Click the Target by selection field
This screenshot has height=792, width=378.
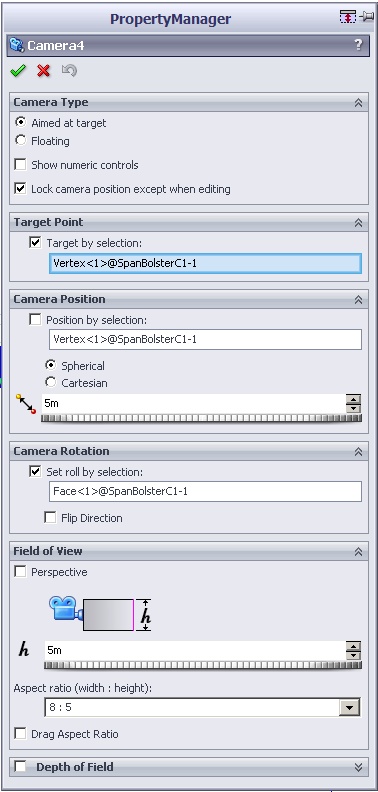(x=205, y=263)
